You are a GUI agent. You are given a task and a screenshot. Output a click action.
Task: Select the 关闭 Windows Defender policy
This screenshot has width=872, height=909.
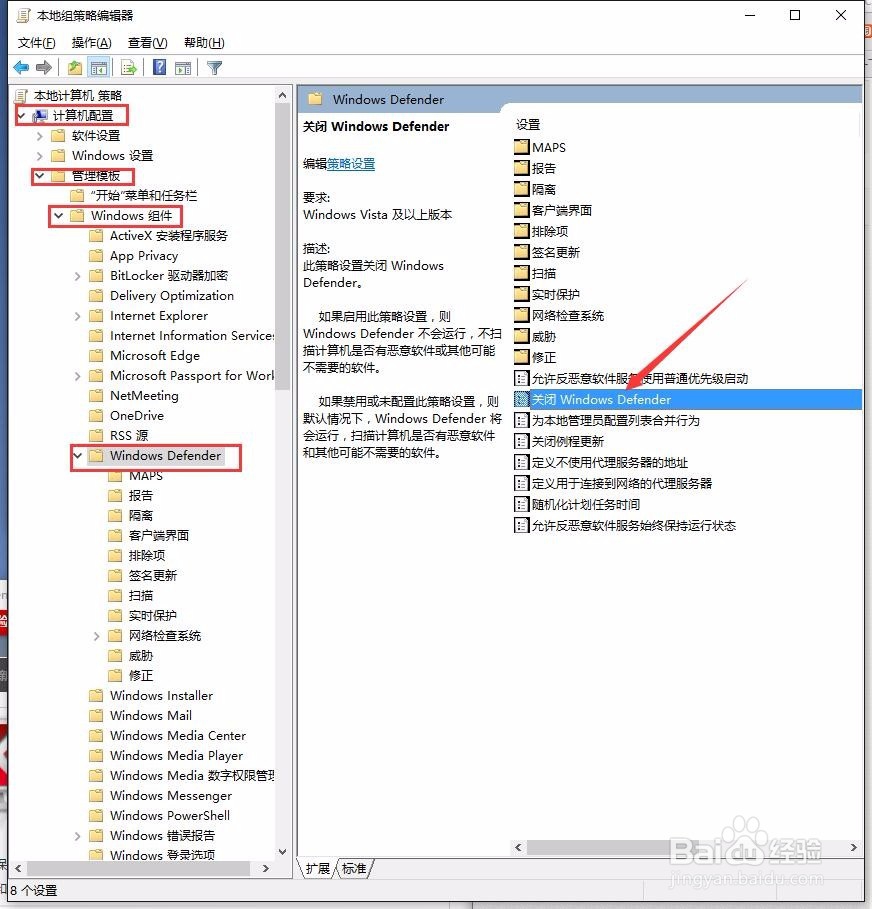(687, 399)
